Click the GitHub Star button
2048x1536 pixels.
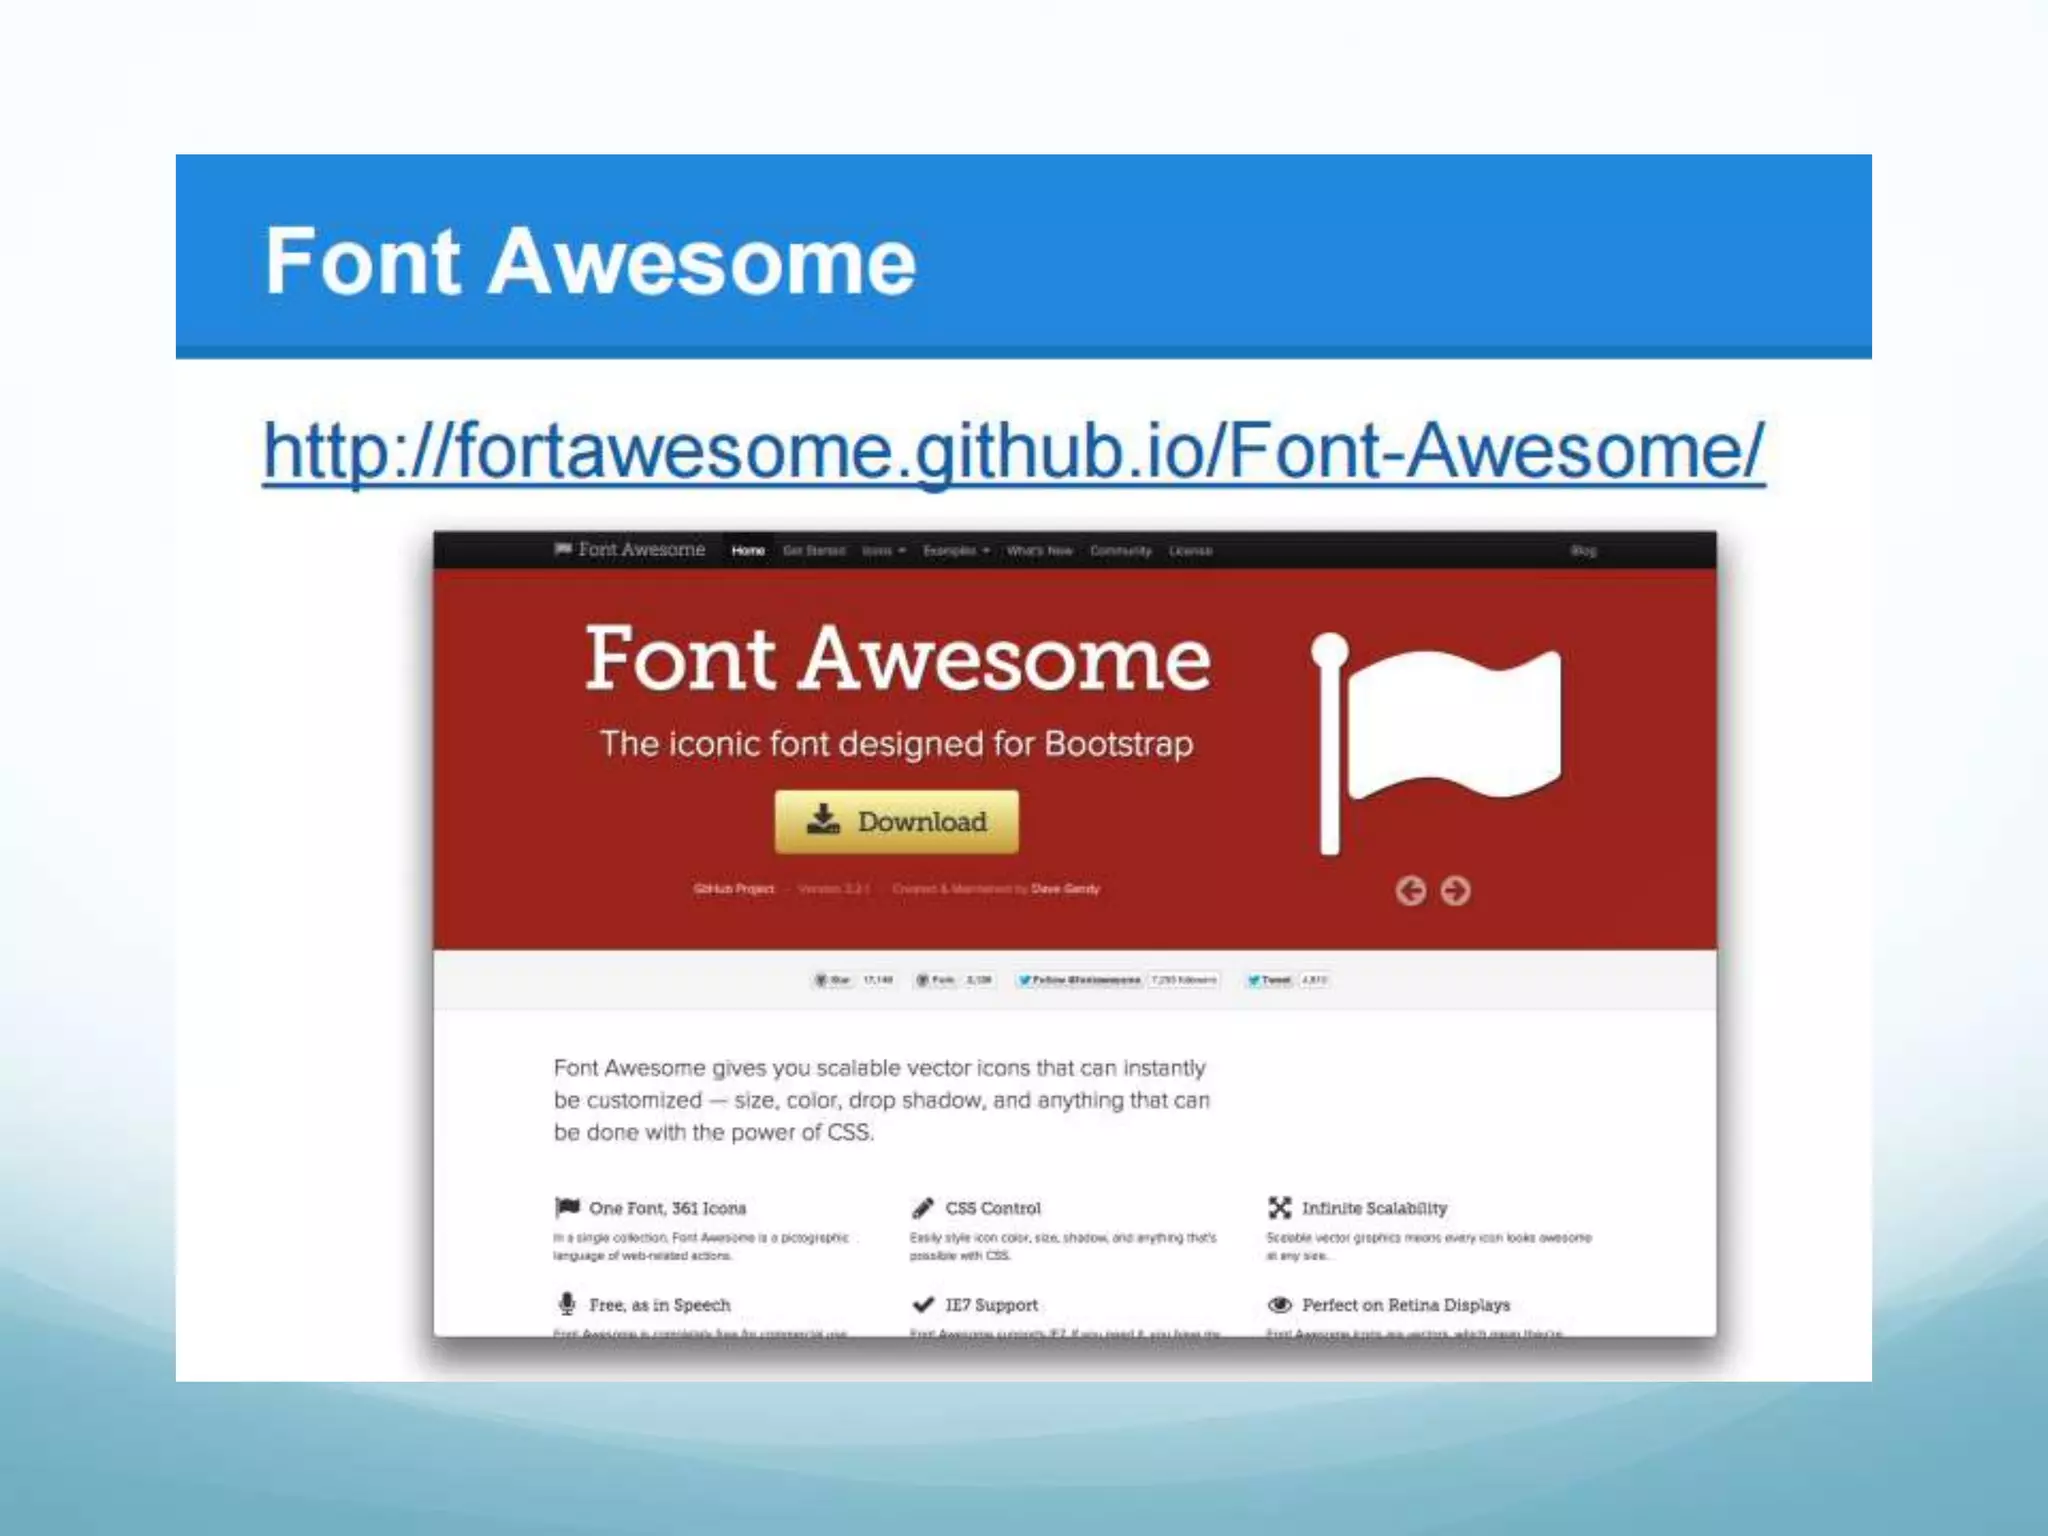(833, 980)
